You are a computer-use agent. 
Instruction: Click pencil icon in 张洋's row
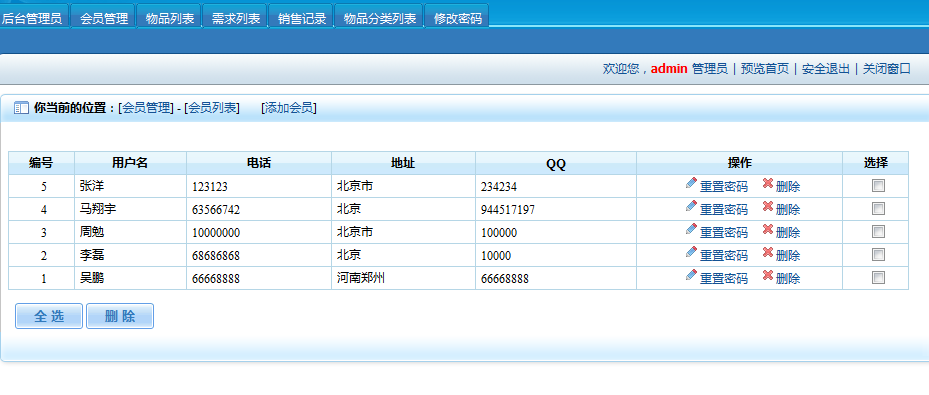click(x=691, y=184)
